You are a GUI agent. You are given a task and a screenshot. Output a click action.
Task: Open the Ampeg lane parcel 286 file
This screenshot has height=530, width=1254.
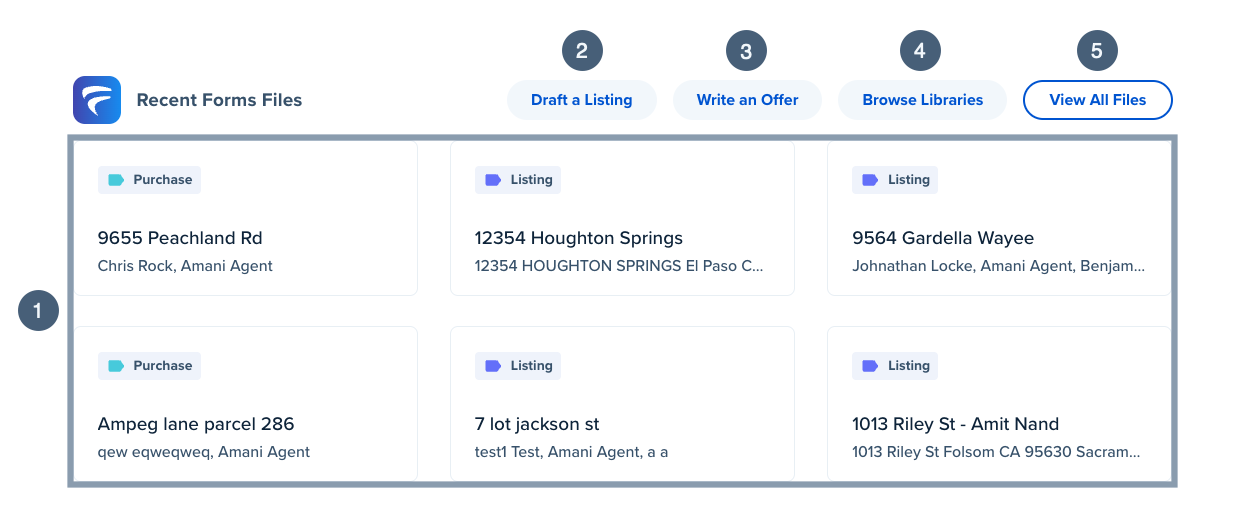[196, 424]
